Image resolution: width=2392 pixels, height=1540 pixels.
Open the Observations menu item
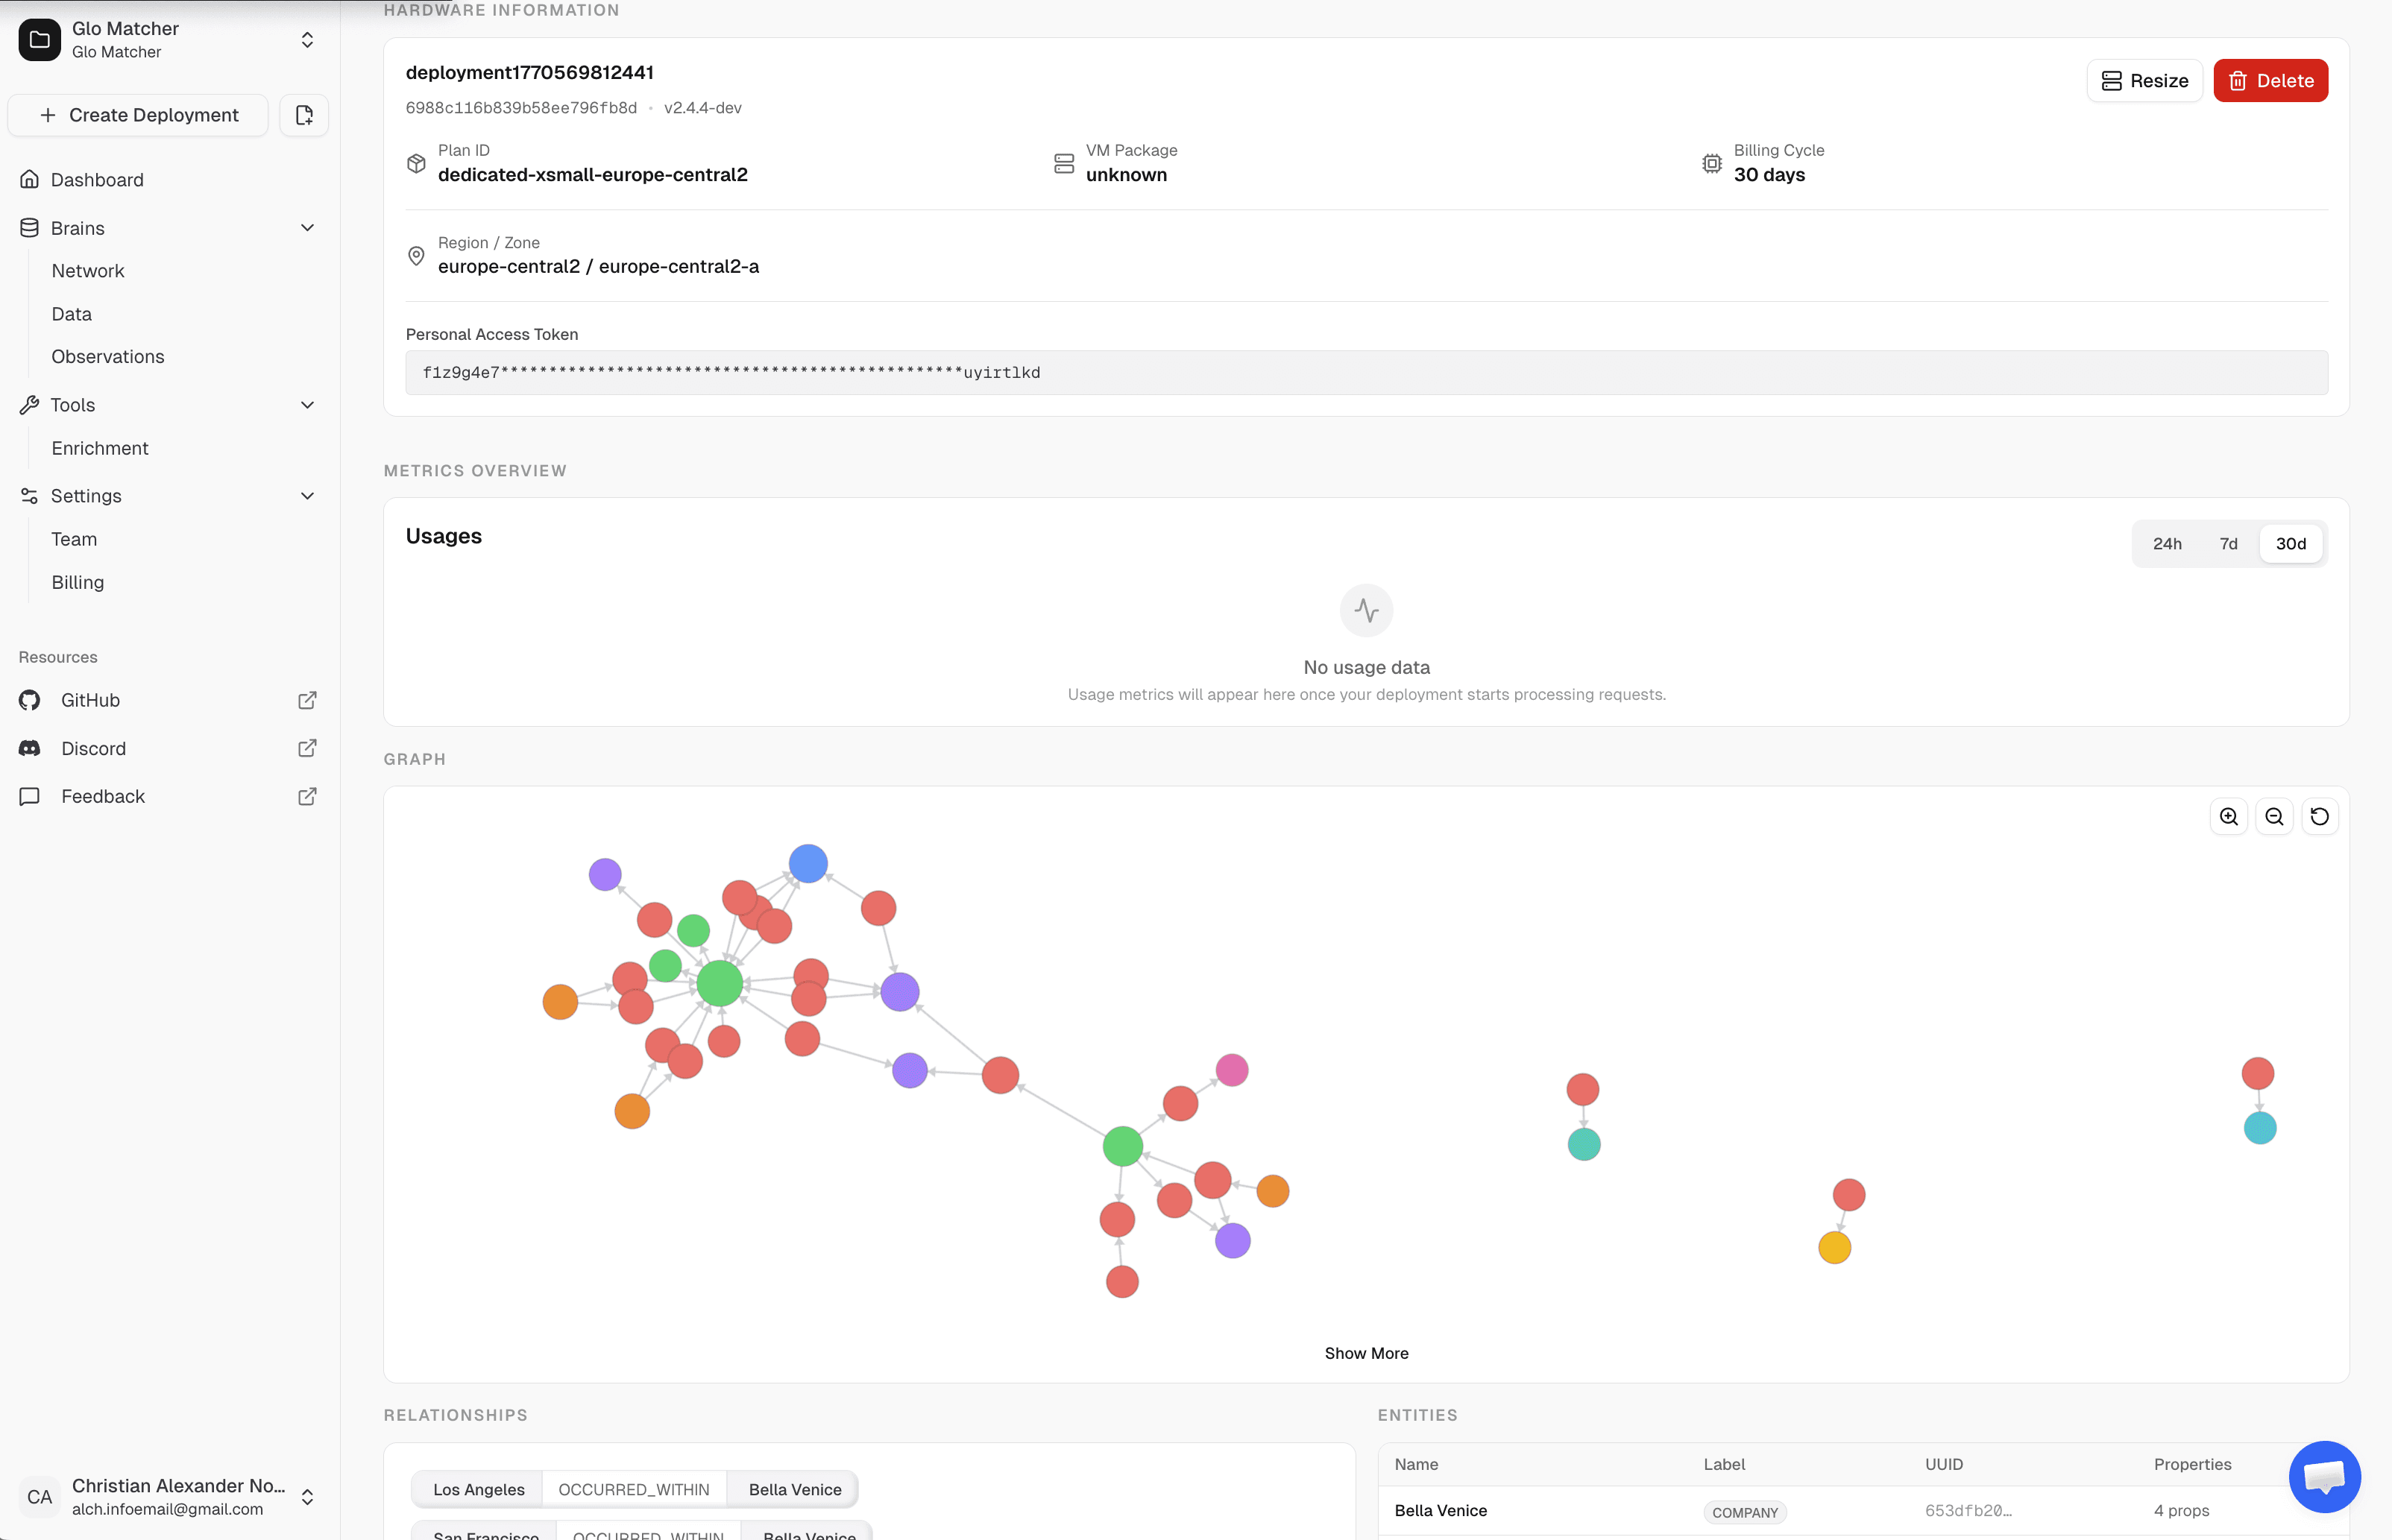click(108, 357)
